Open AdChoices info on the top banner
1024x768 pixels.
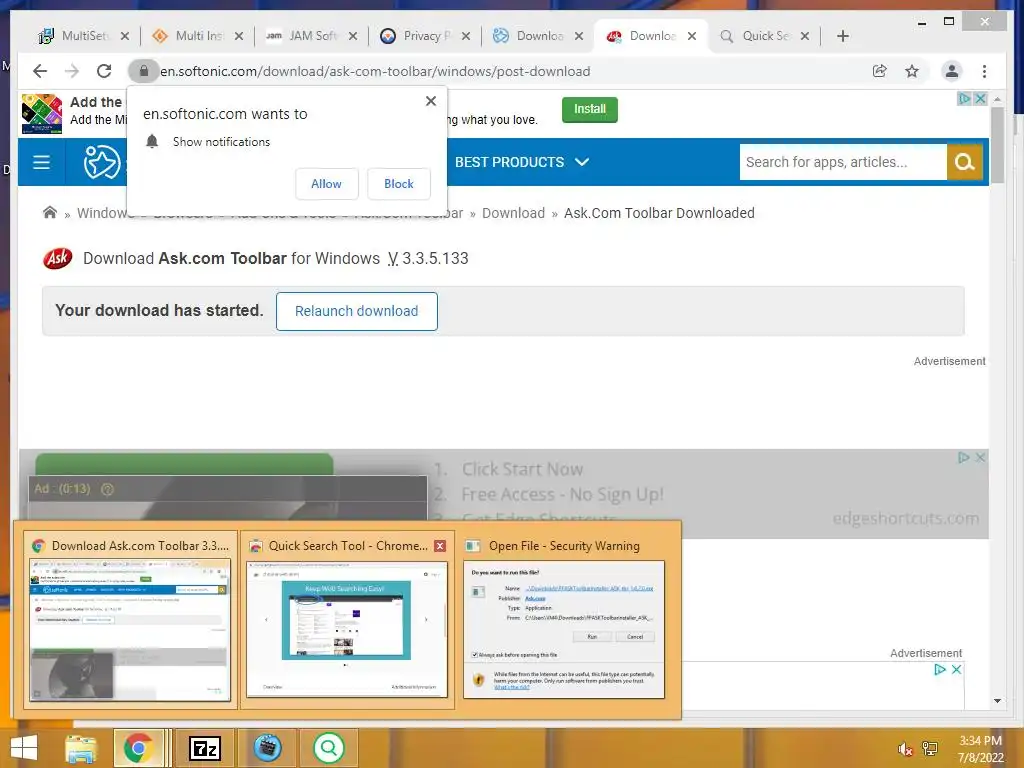pos(964,99)
